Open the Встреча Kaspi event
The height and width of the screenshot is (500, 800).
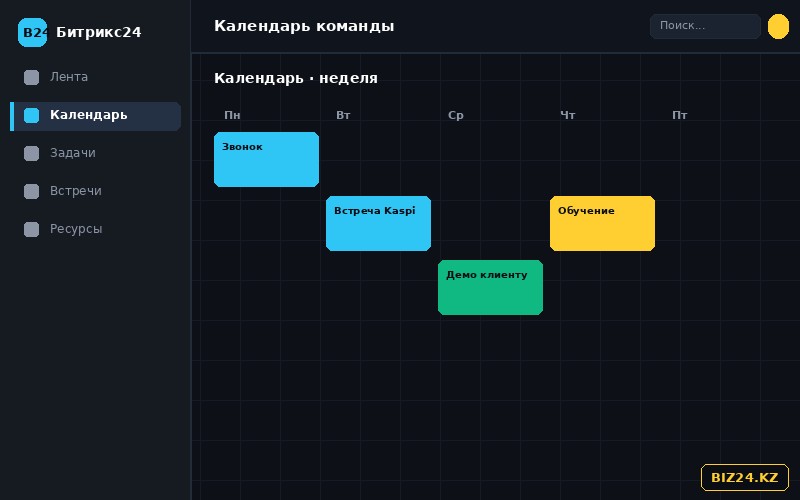click(x=379, y=223)
